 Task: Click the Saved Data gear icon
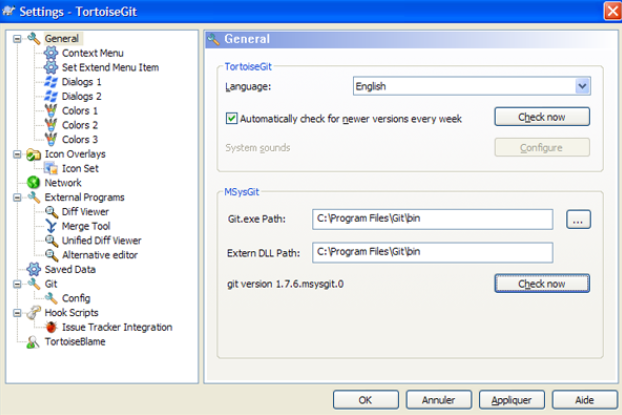[34, 269]
